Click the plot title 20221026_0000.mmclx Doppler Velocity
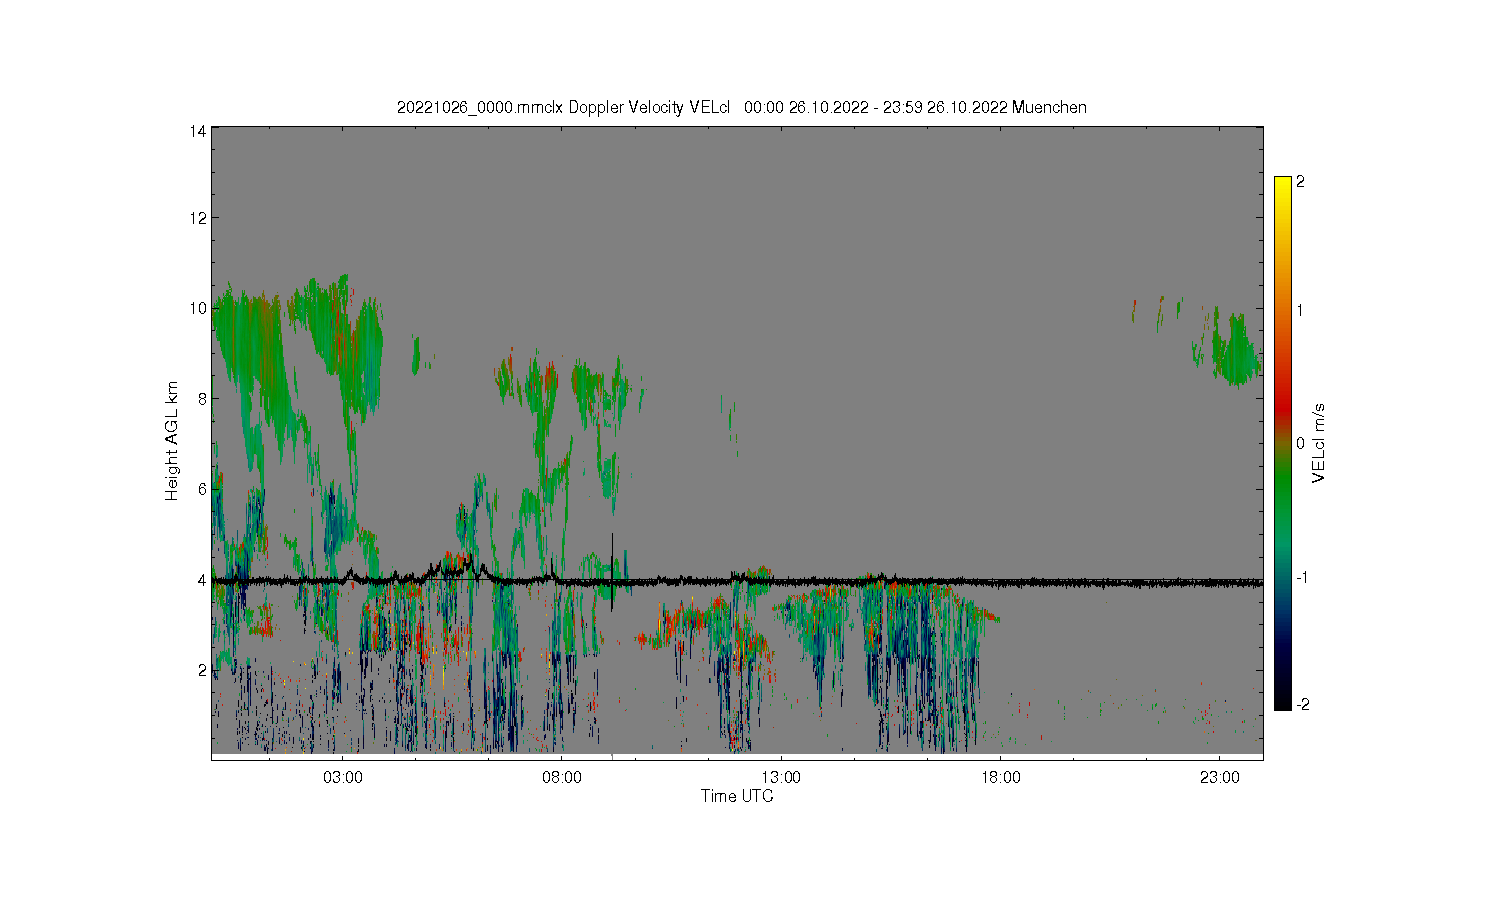The height and width of the screenshot is (900, 1500). [741, 107]
